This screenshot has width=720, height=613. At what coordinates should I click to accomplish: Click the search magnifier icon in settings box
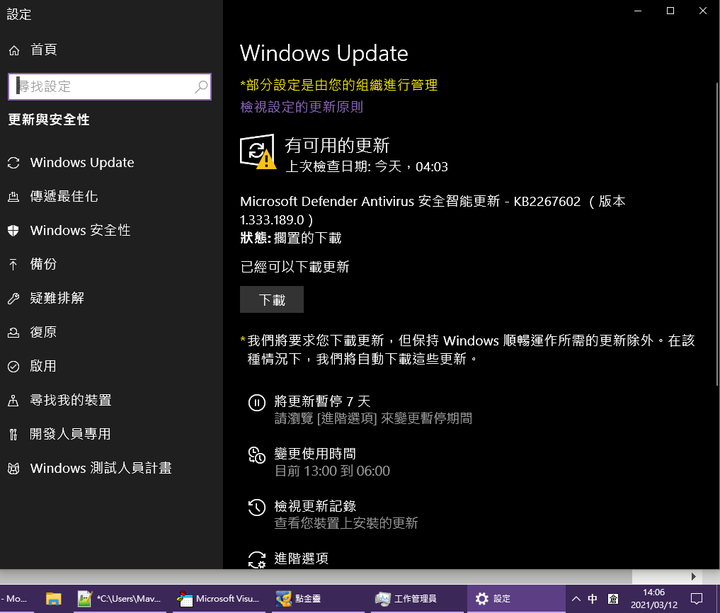click(201, 86)
